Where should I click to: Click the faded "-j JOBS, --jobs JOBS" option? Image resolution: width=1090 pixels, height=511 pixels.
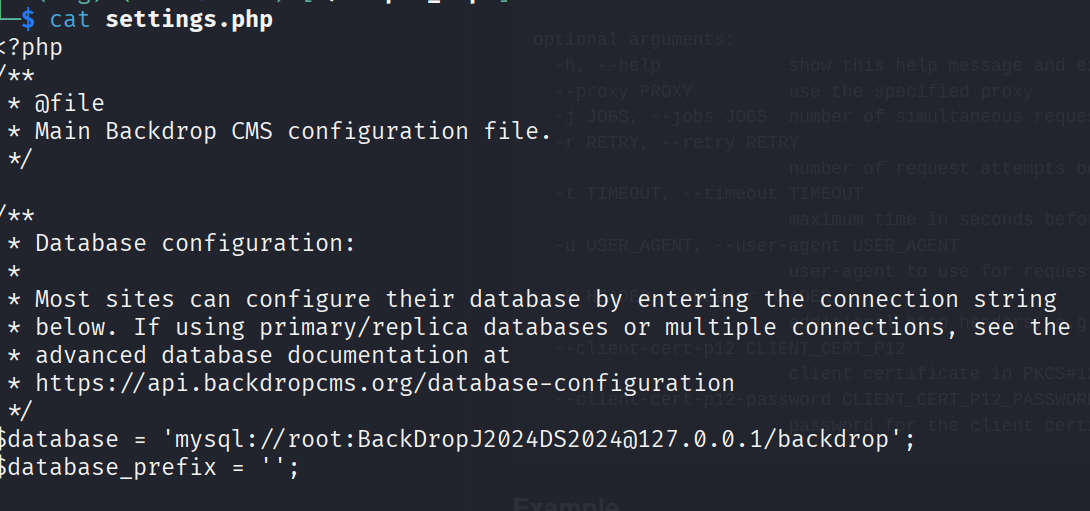coord(661,117)
